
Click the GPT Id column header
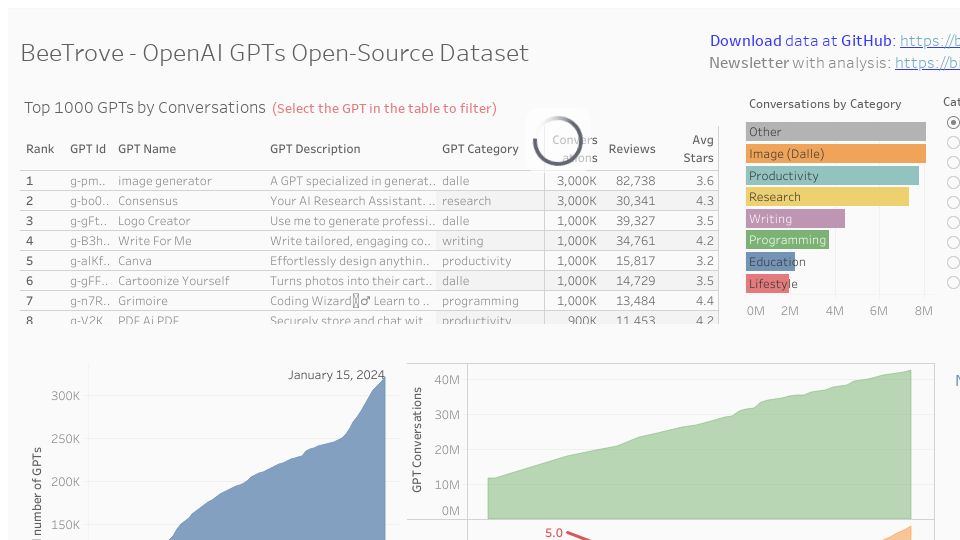pyautogui.click(x=88, y=149)
